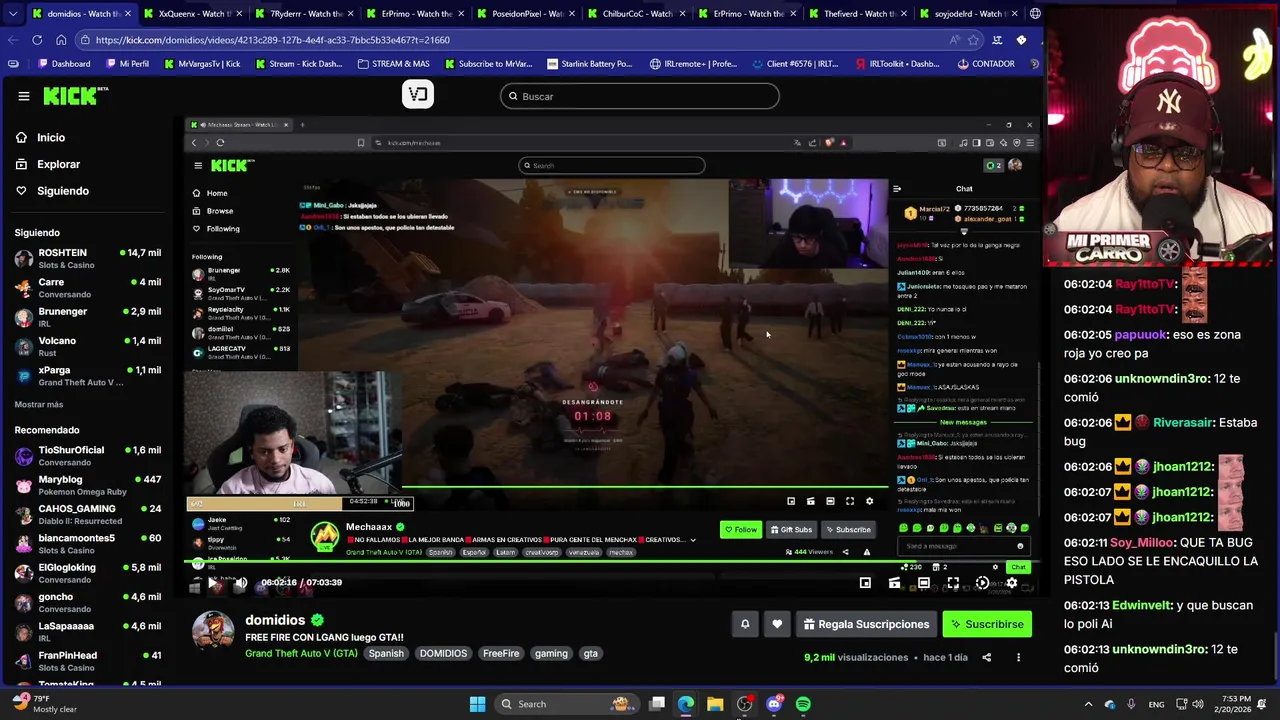Viewport: 1280px width, 720px height.
Task: Open the IRLToolkit Dashboard bookmark
Action: pos(898,64)
